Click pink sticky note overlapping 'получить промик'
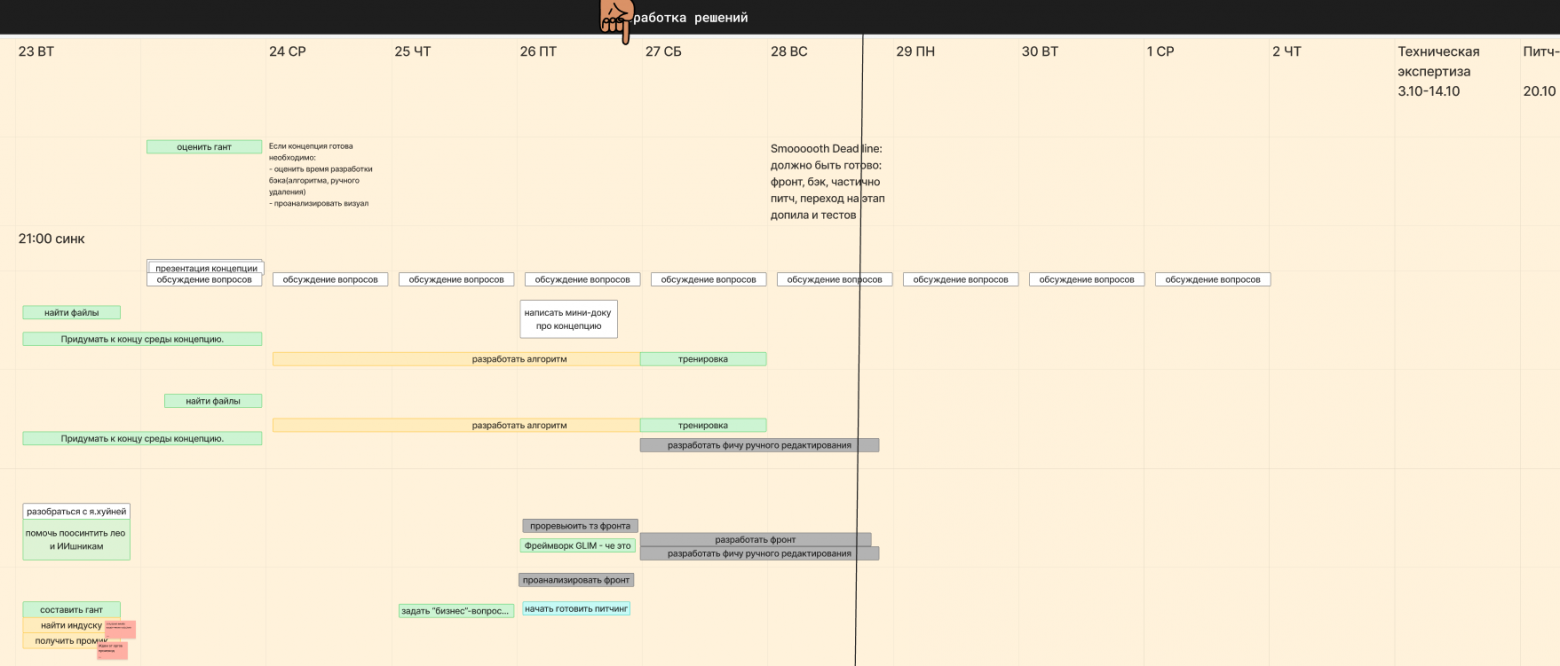Screen dimensions: 1560x666 coord(112,651)
